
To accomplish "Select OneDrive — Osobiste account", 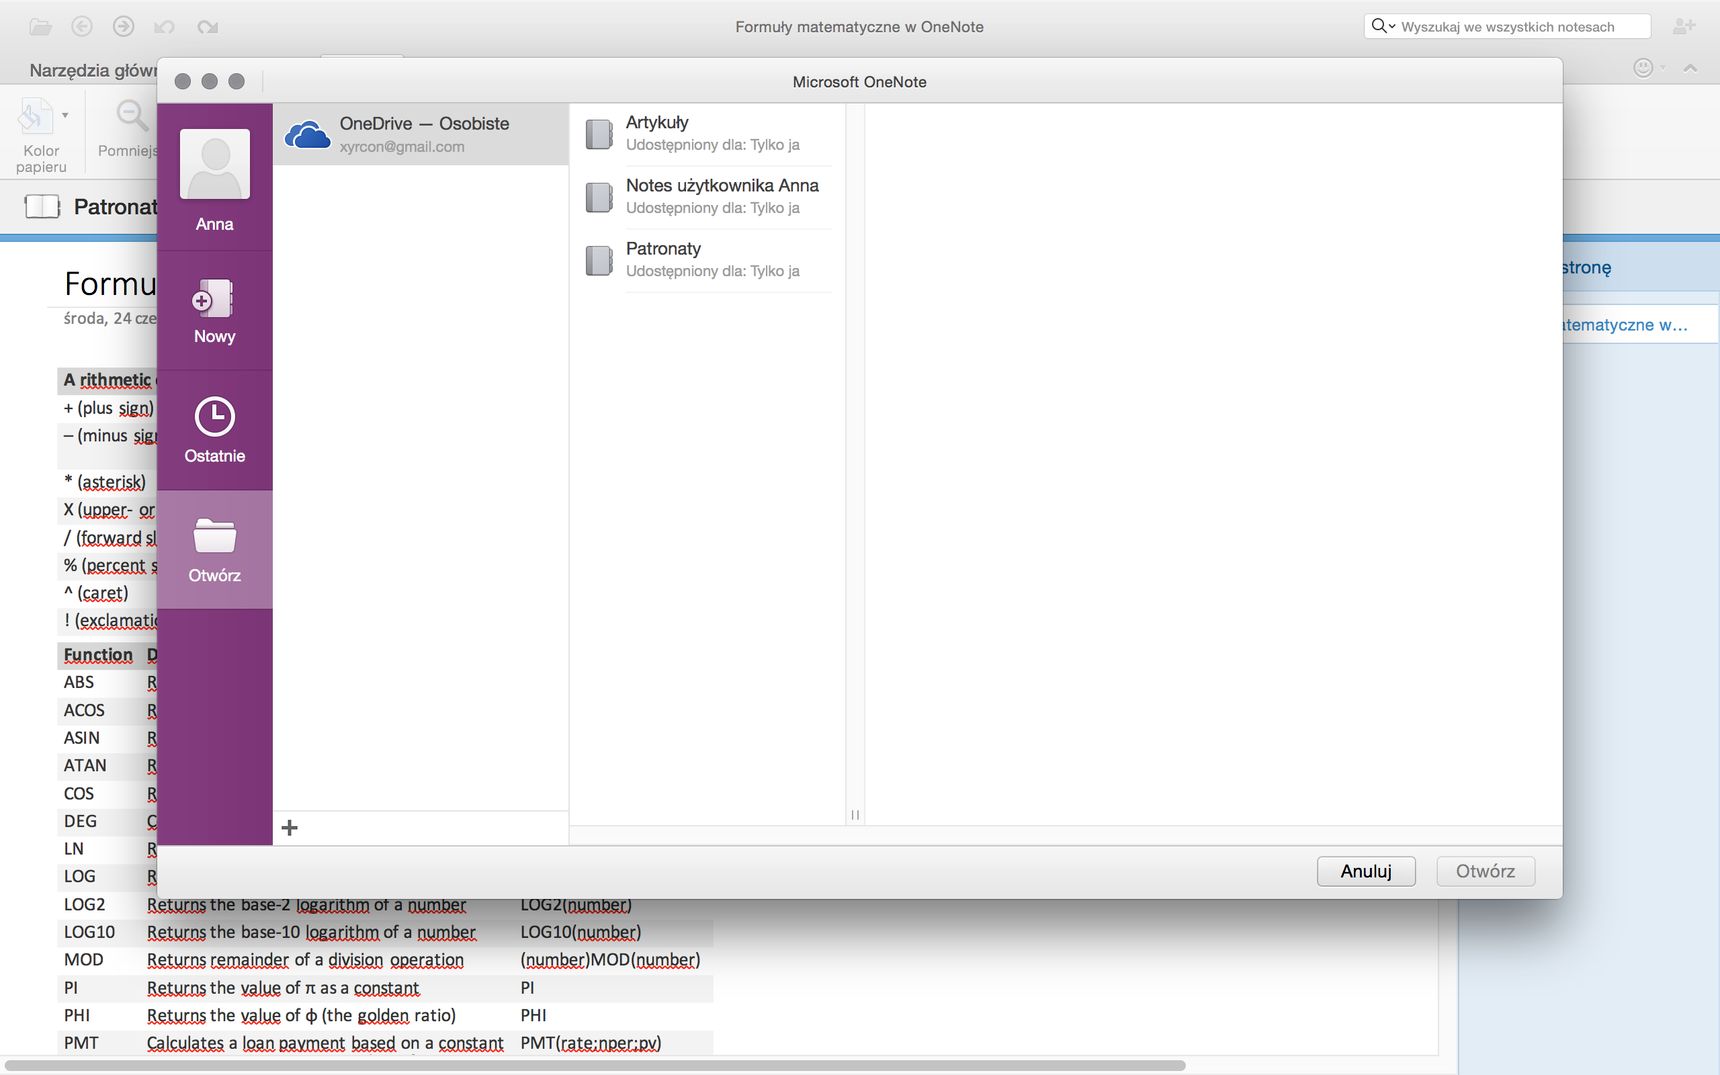I will pyautogui.click(x=420, y=134).
